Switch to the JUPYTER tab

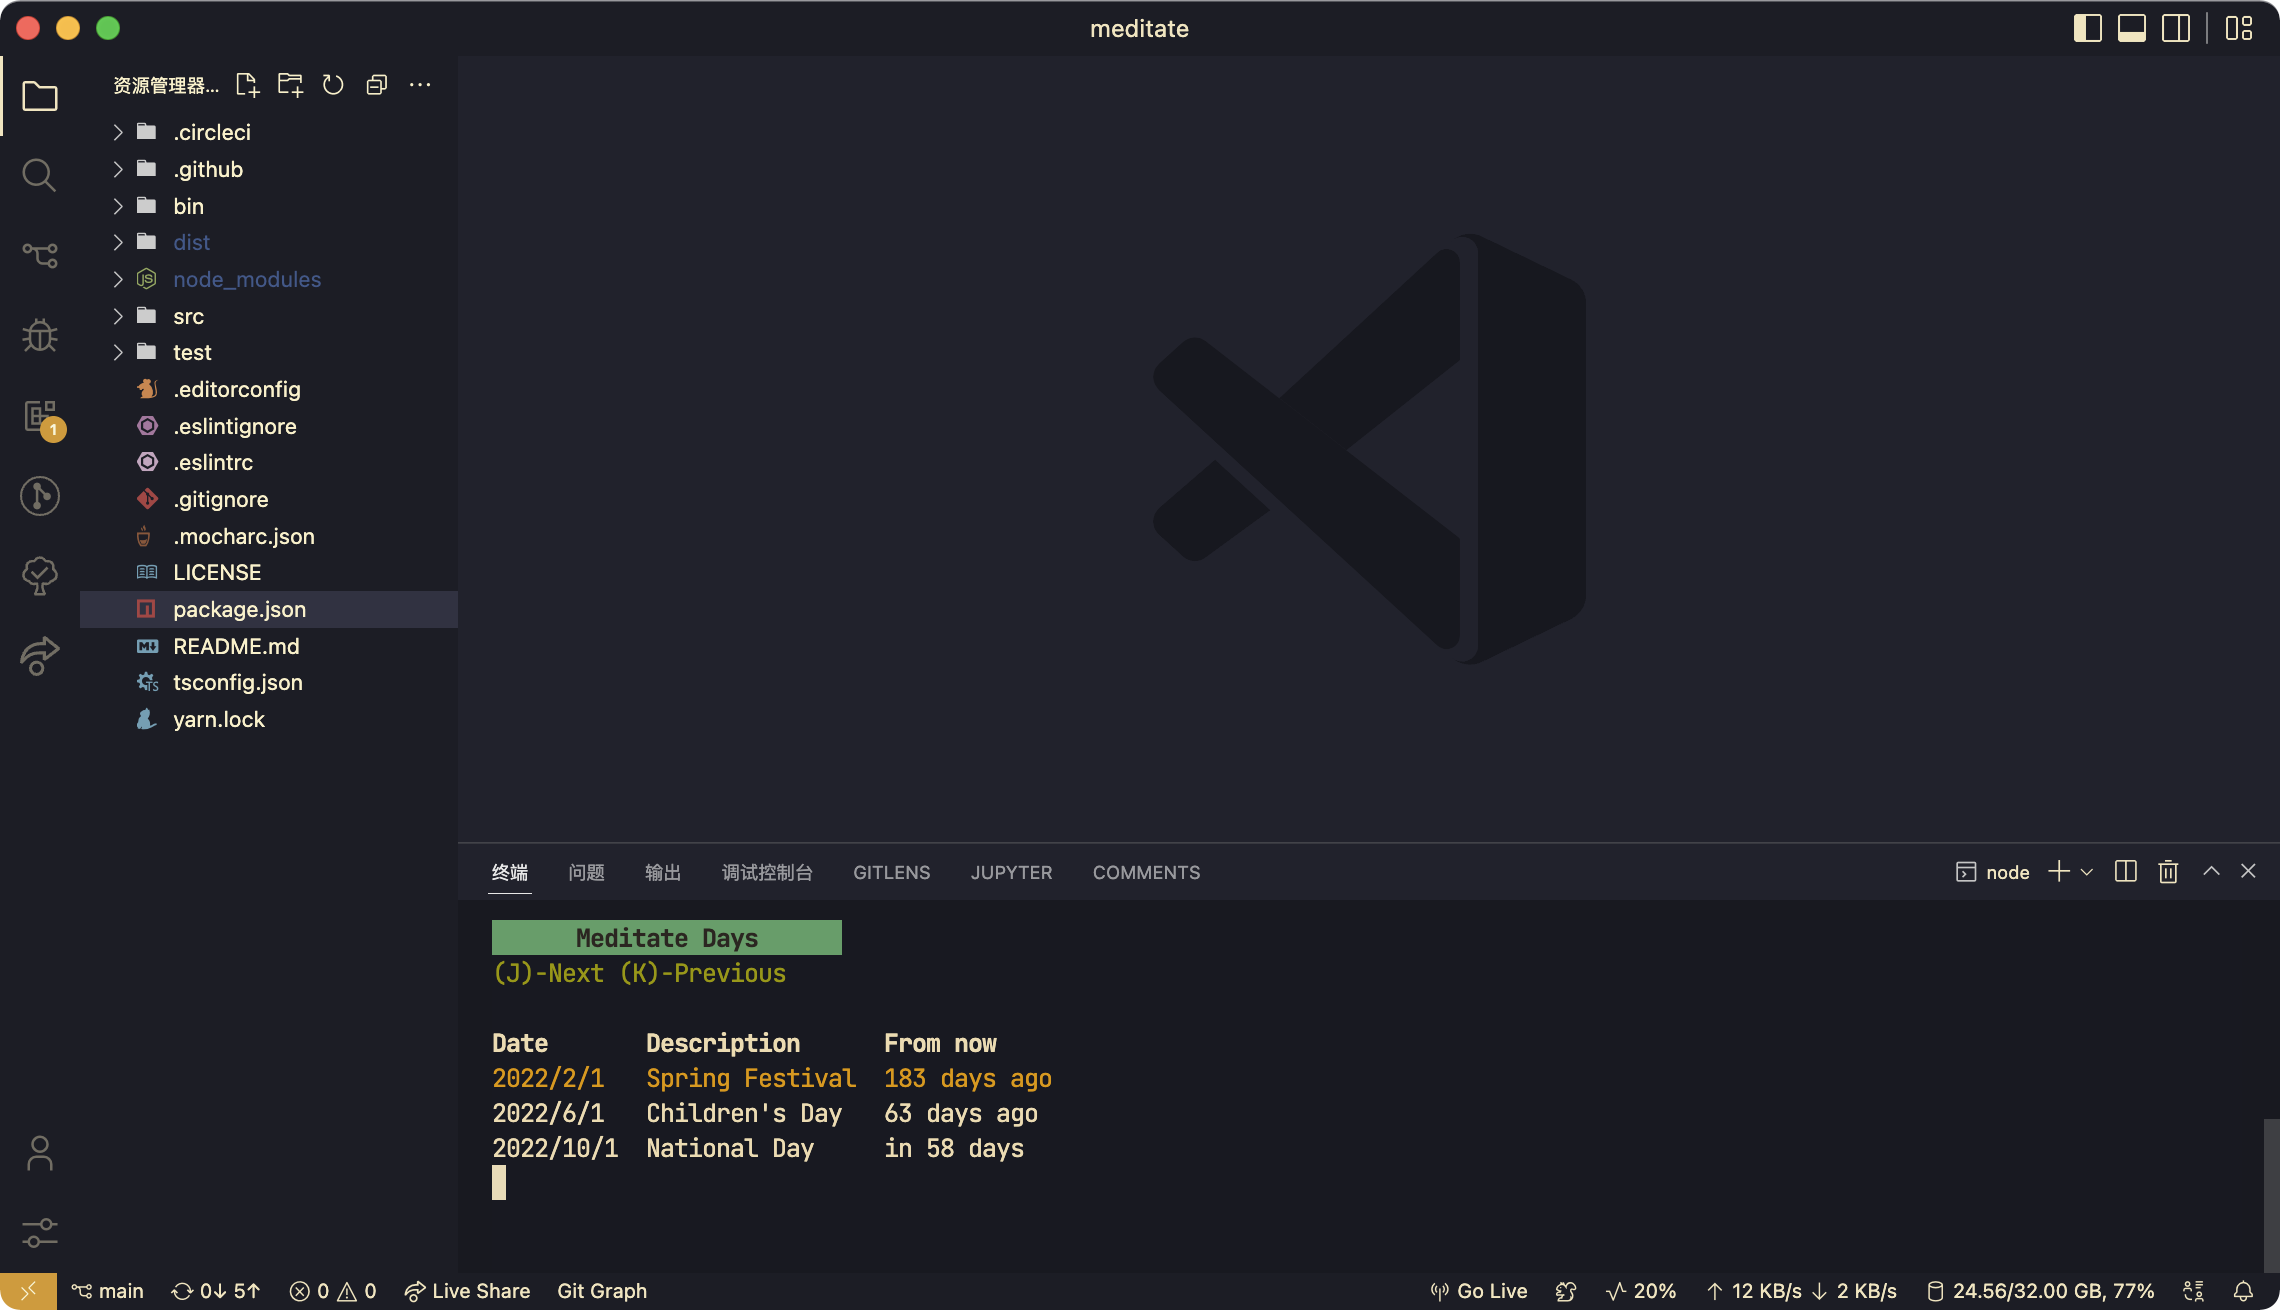tap(1011, 872)
